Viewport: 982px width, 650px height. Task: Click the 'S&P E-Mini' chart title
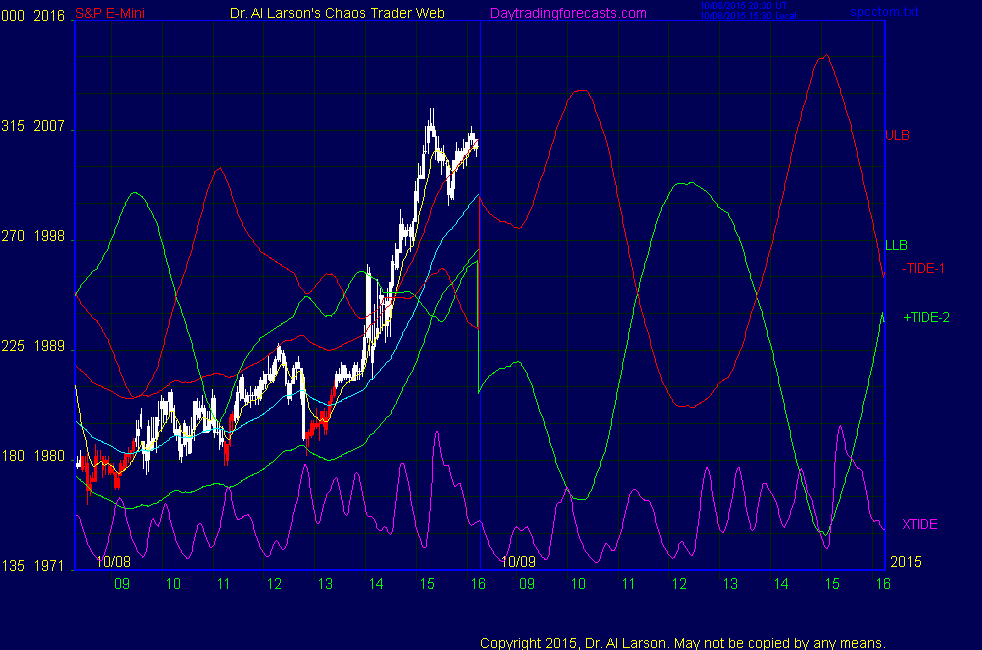point(110,13)
